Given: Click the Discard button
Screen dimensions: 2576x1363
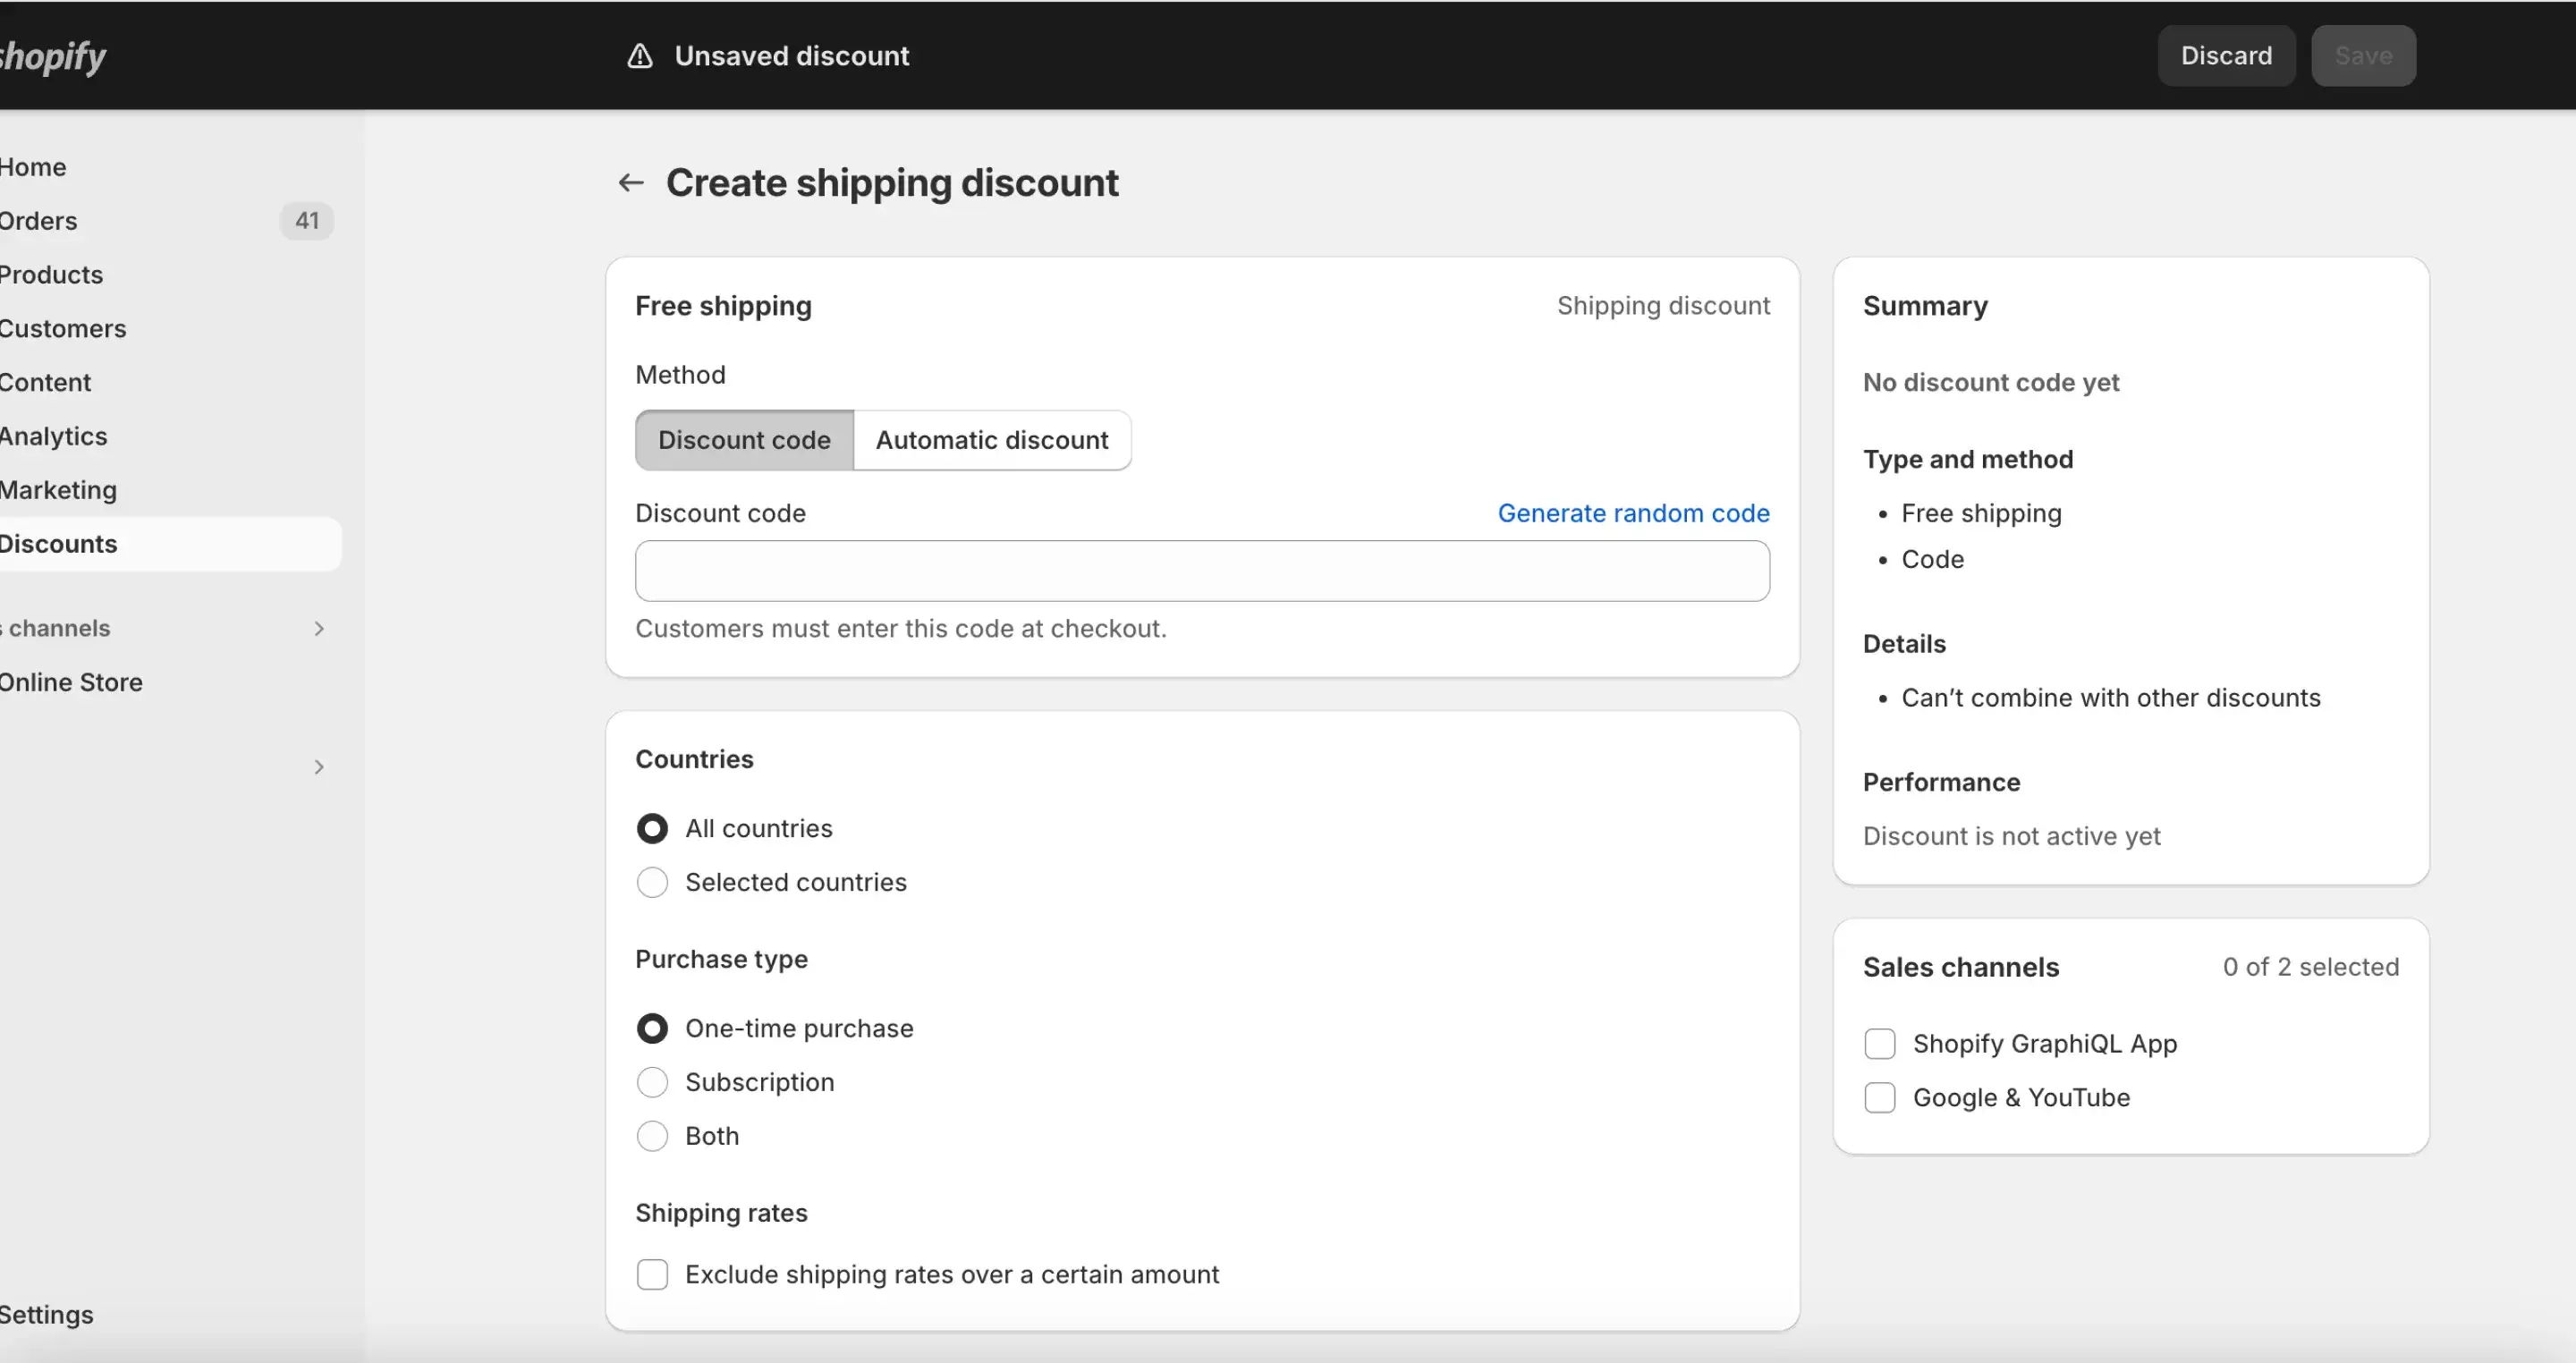Looking at the screenshot, I should point(2226,56).
